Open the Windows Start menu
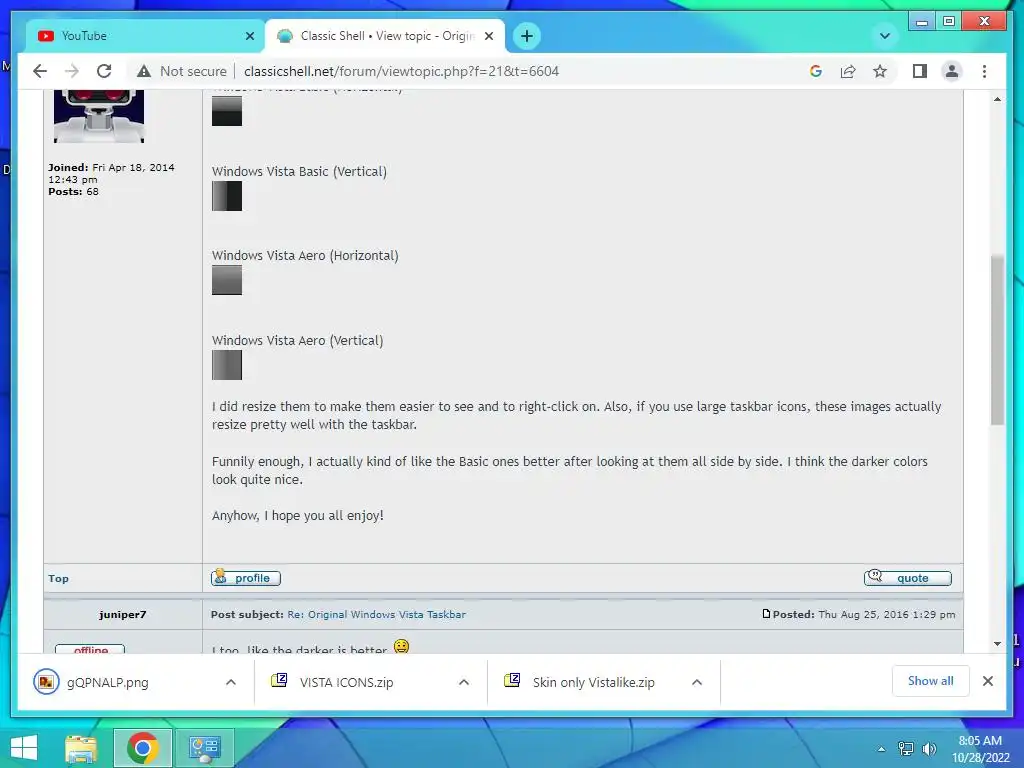1024x768 pixels. pyautogui.click(x=24, y=748)
